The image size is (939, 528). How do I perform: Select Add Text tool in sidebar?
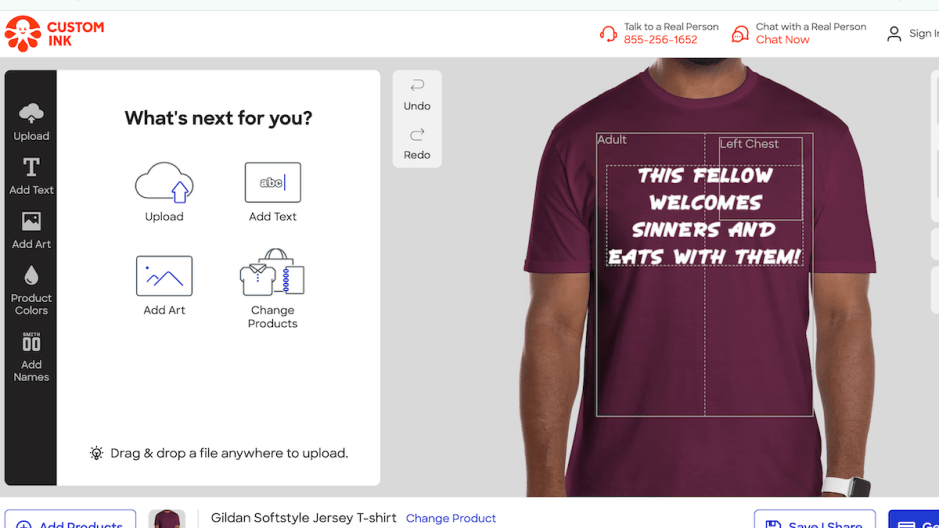pos(31,175)
